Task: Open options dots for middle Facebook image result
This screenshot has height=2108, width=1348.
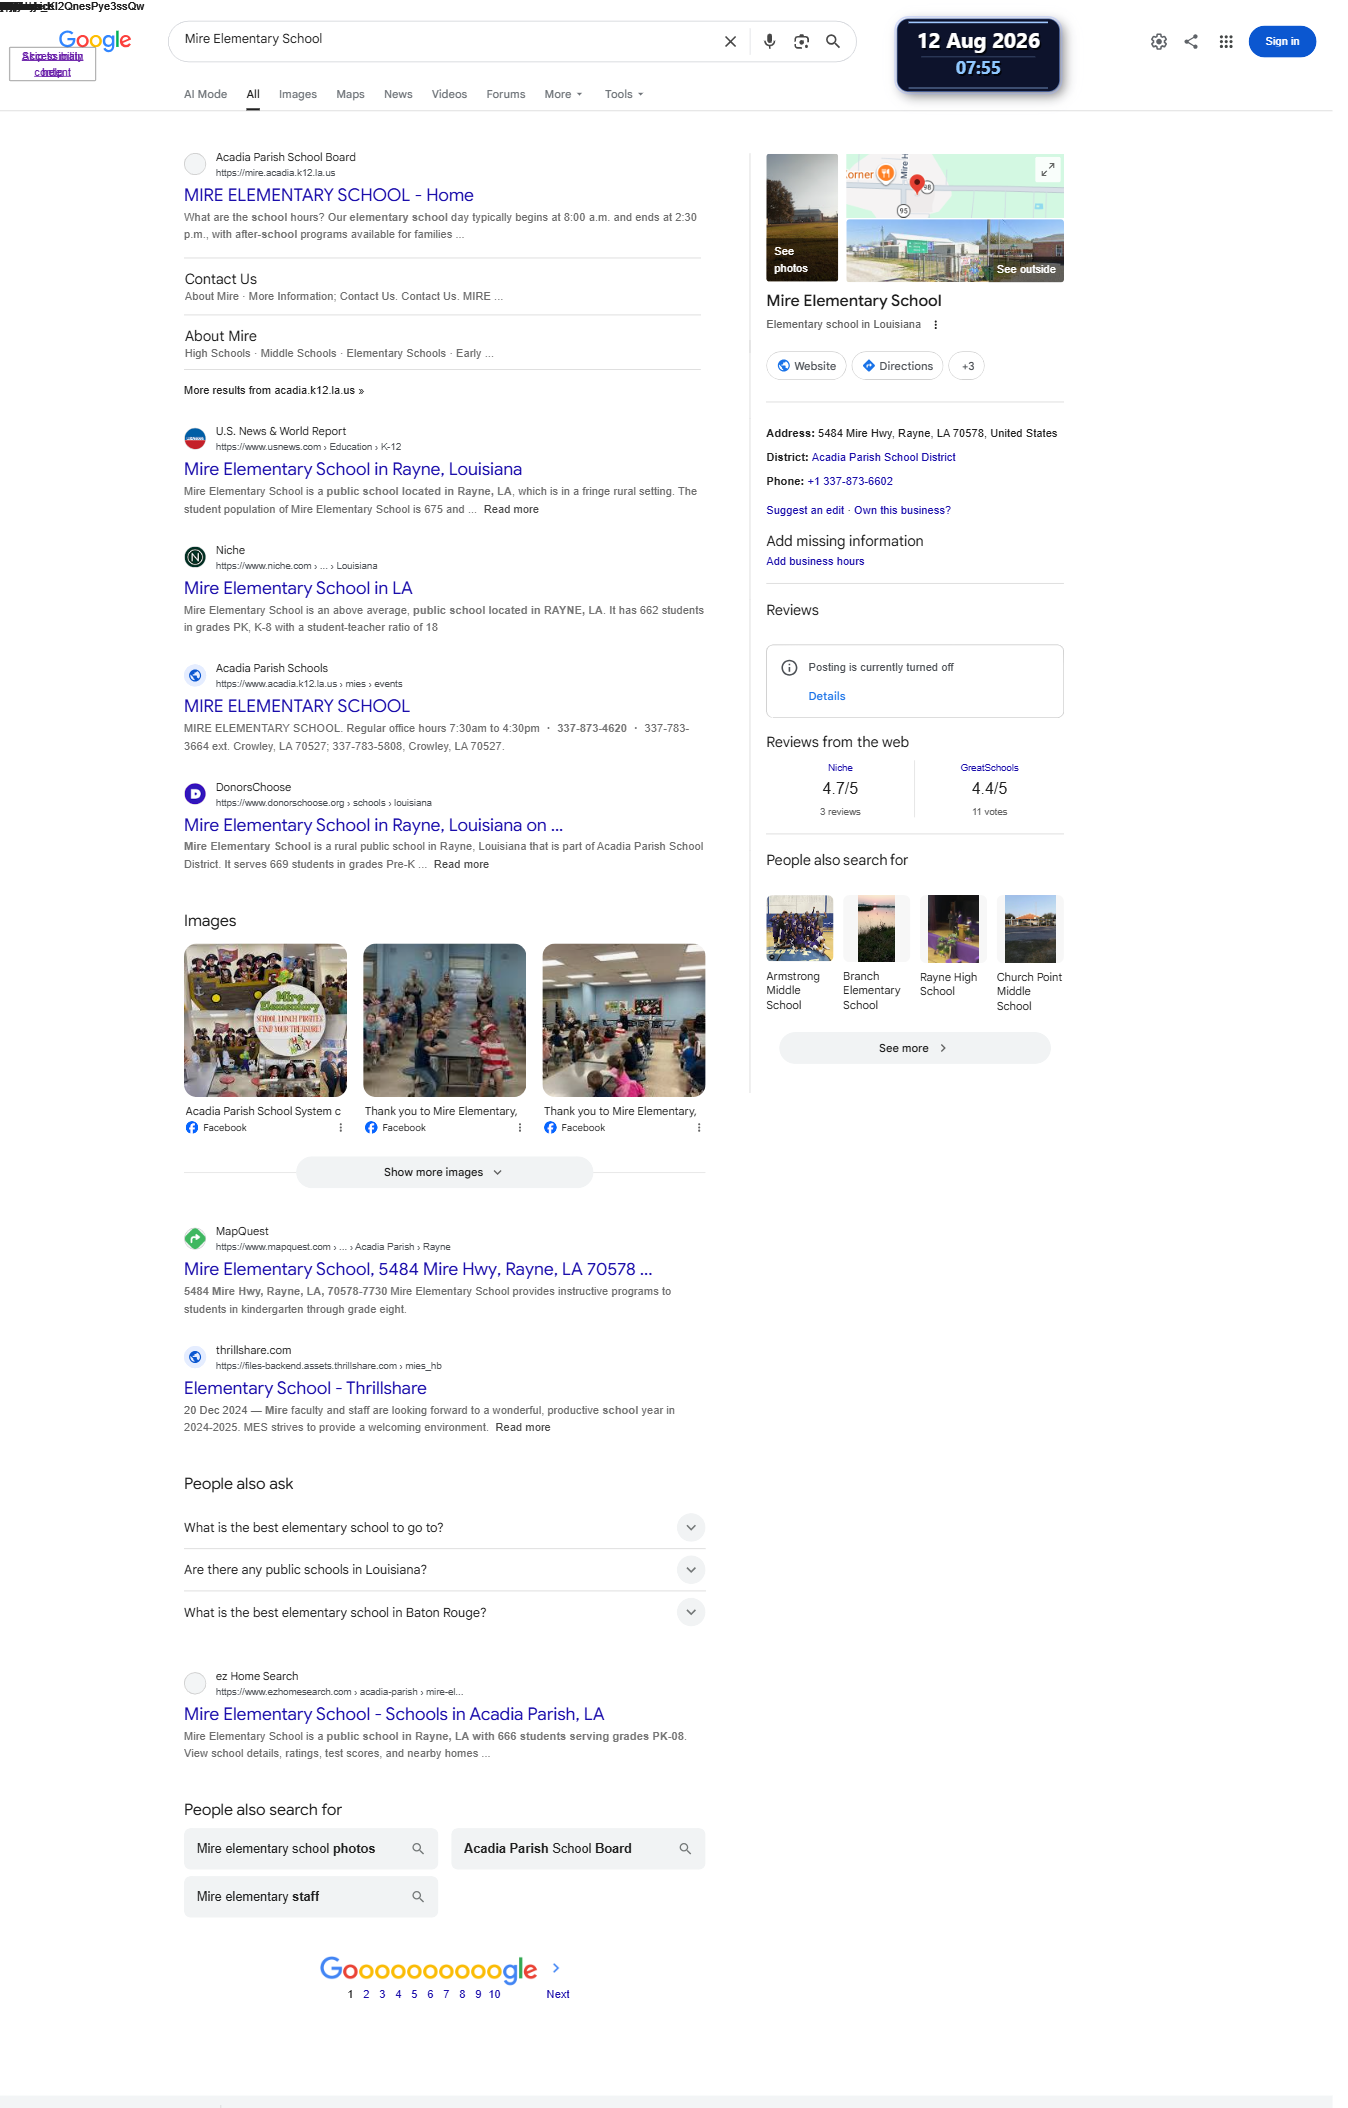Action: coord(520,1128)
